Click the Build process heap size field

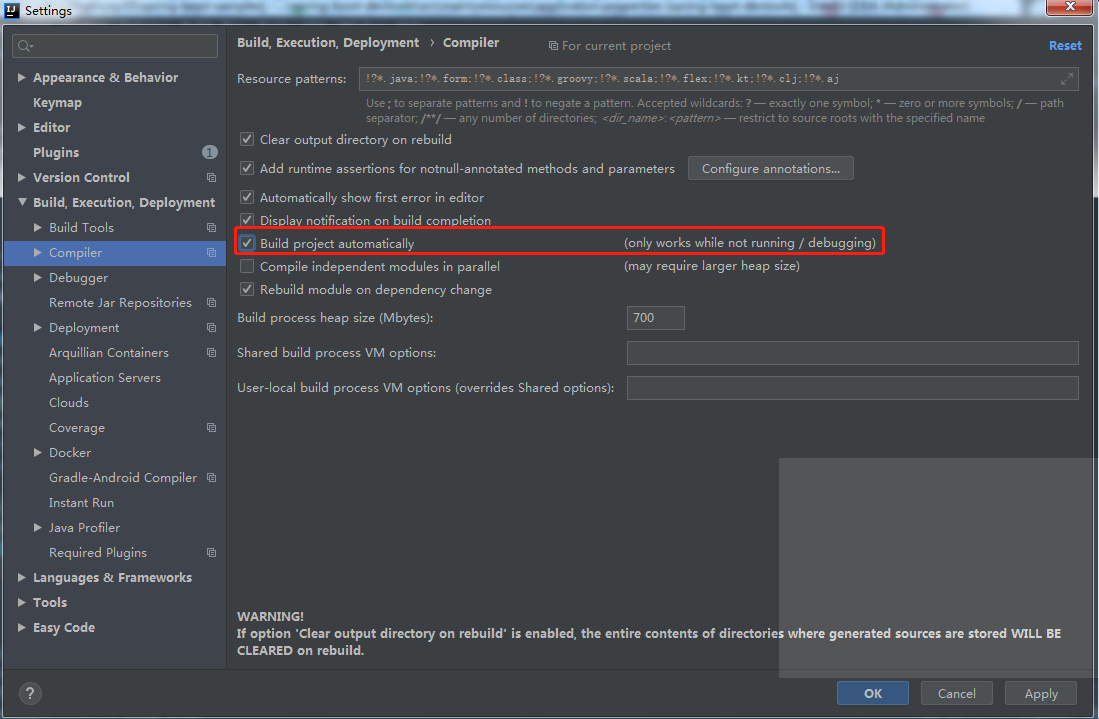(655, 317)
